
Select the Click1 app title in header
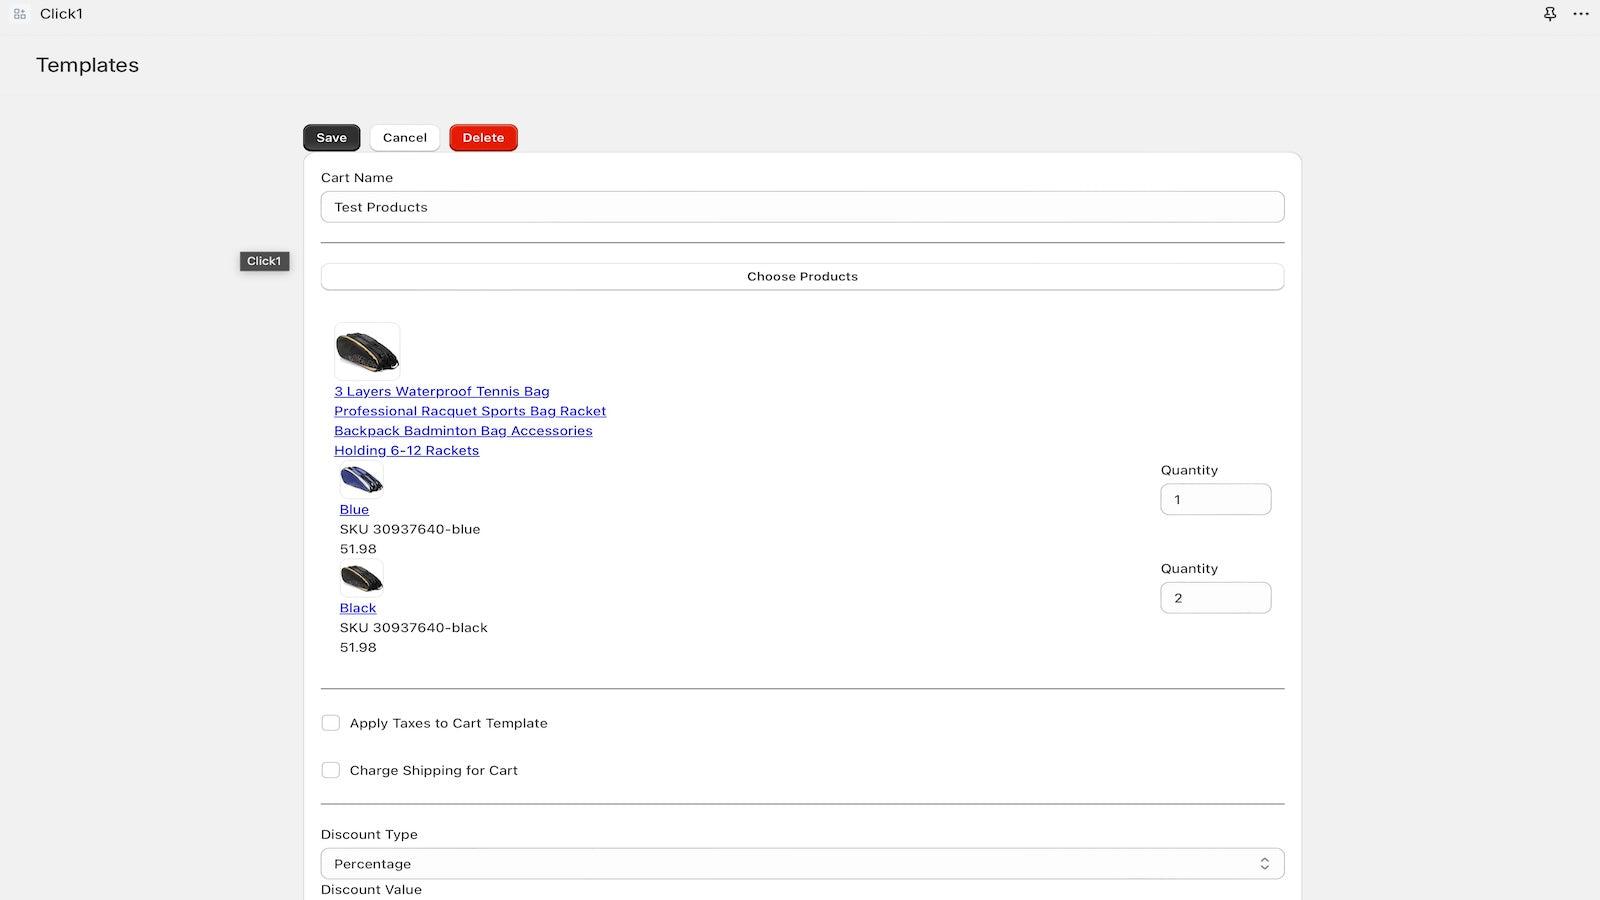61,13
